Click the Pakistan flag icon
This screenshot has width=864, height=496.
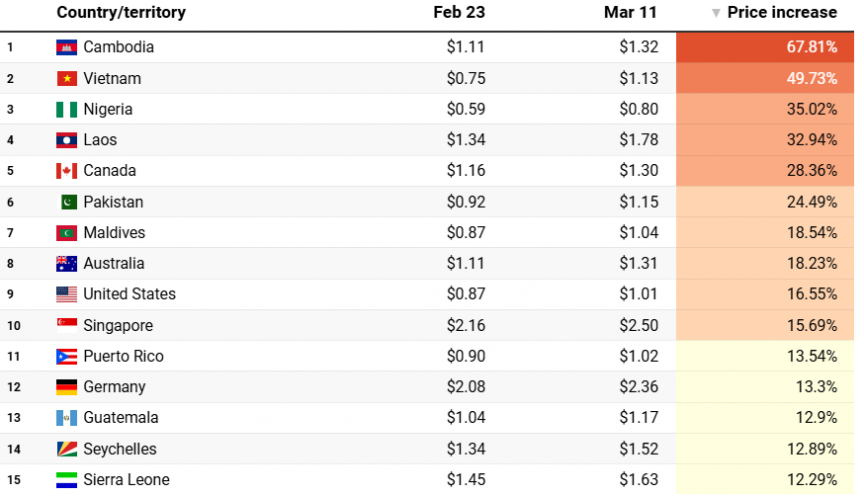66,202
